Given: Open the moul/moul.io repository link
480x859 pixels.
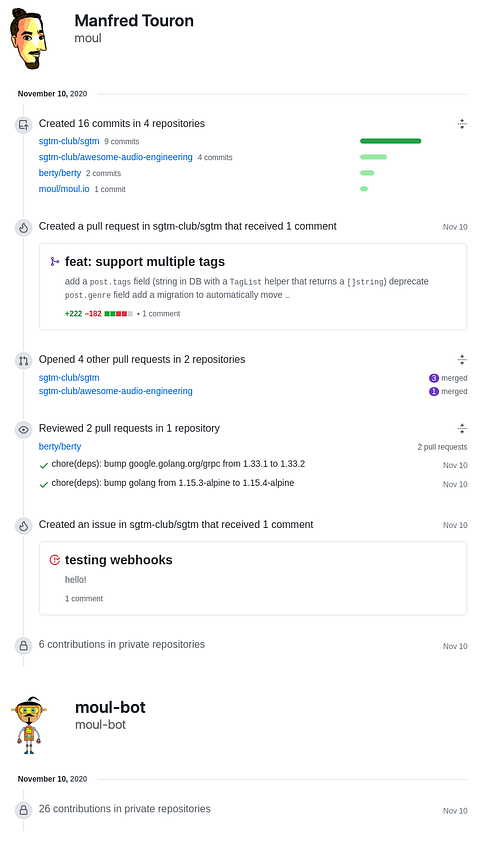Looking at the screenshot, I should (64, 188).
